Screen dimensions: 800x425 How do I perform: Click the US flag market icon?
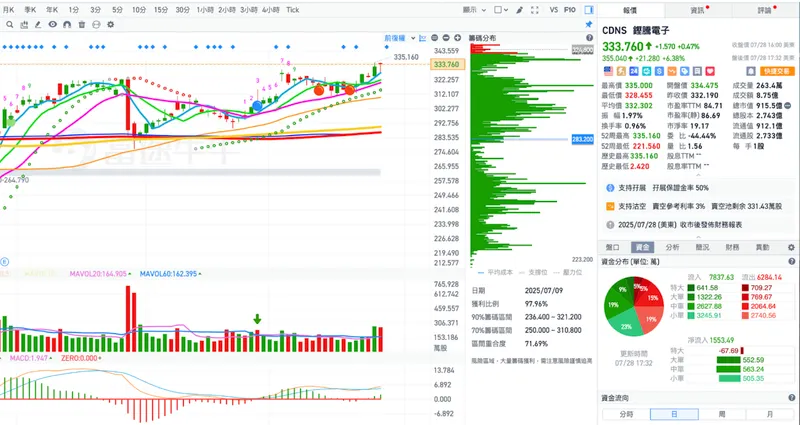pos(608,71)
